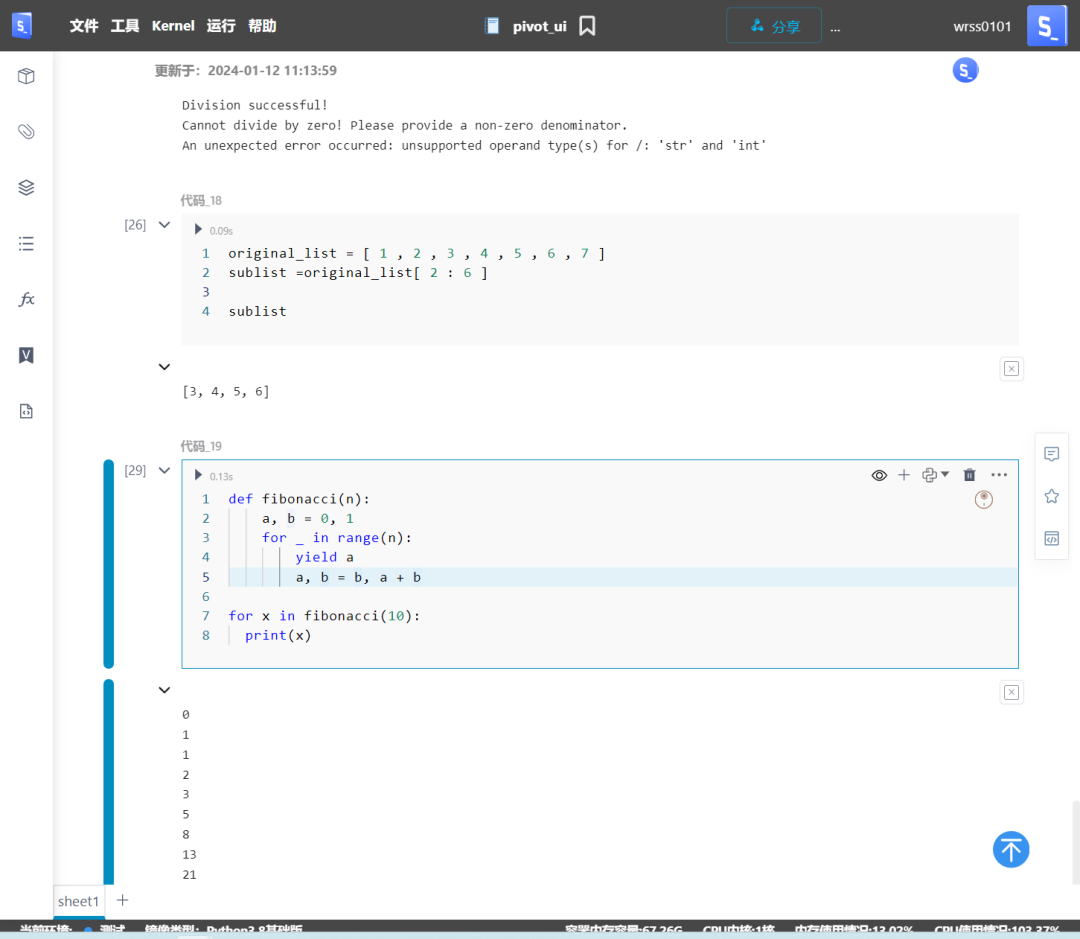The width and height of the screenshot is (1080, 939).
Task: Open the 文件 menu
Action: [84, 26]
